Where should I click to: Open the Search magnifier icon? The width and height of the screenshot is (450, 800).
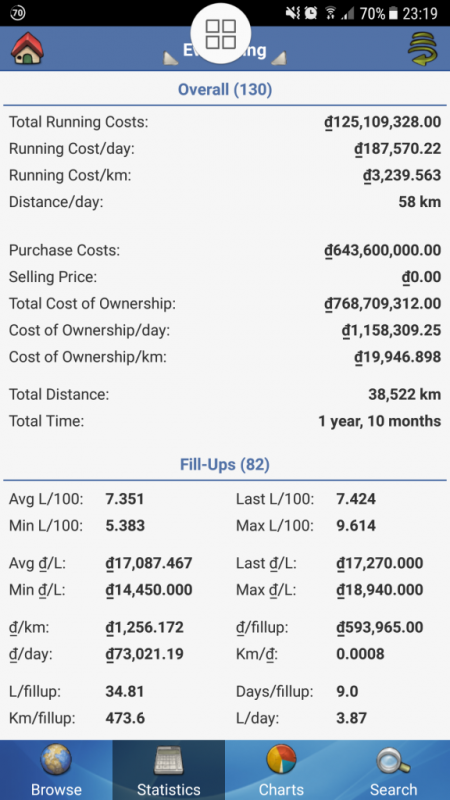coord(393,761)
